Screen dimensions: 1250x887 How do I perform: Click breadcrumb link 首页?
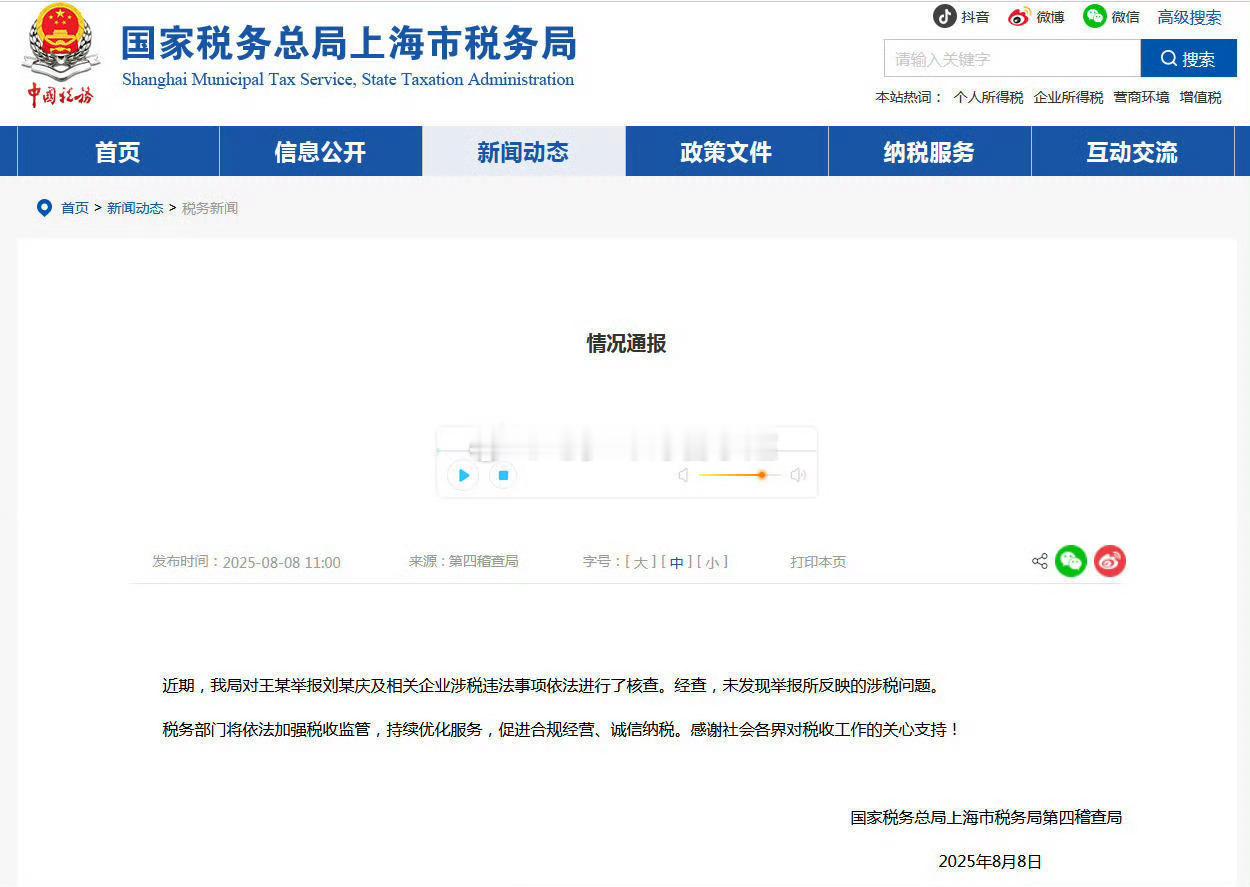point(75,208)
